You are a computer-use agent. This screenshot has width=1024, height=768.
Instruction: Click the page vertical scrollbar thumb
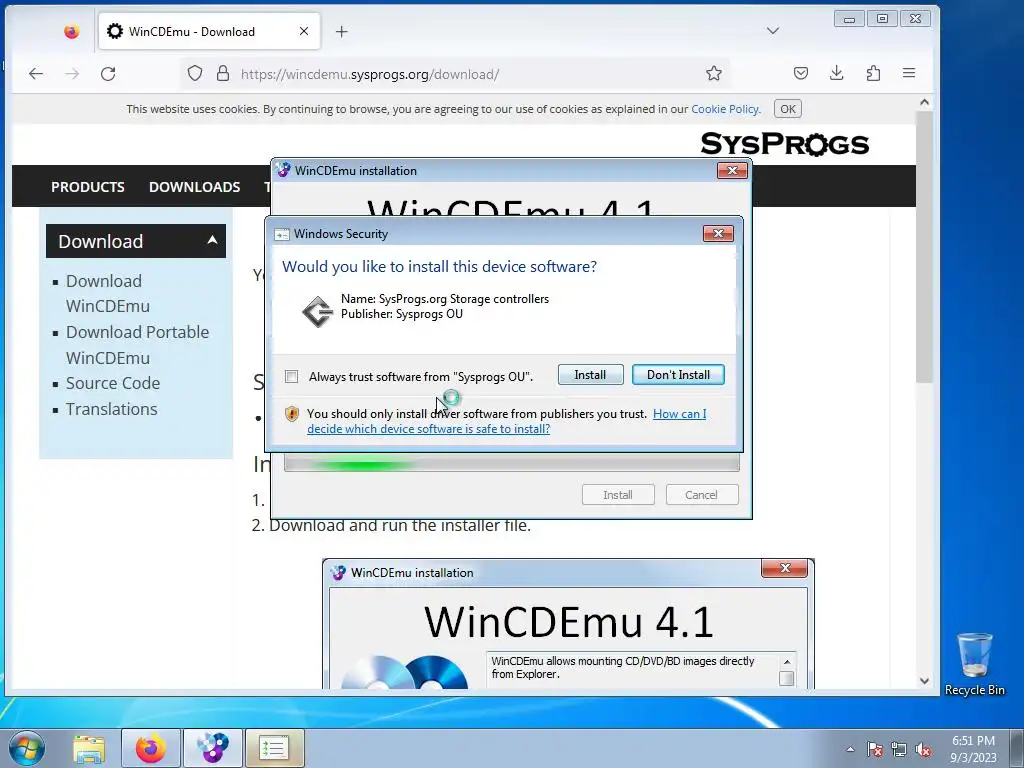click(923, 247)
